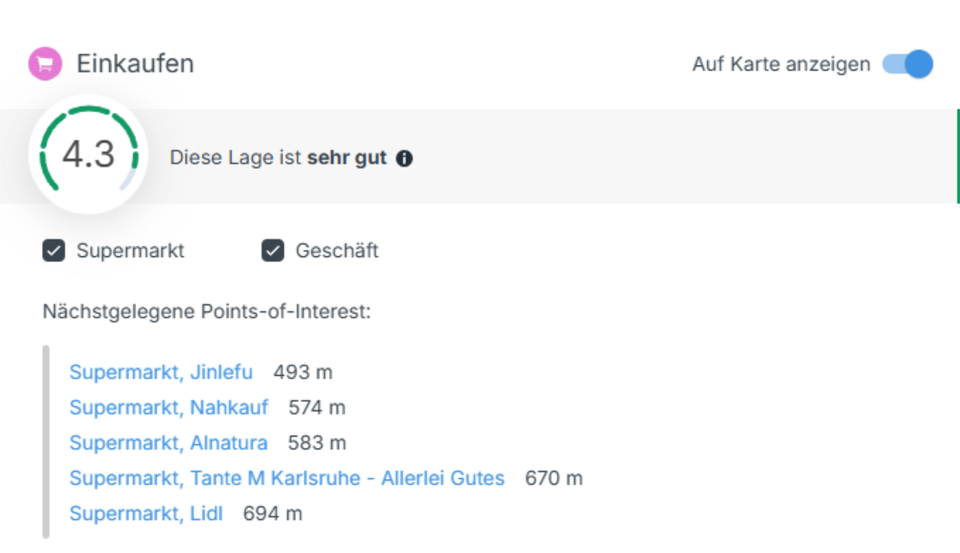
Task: Click the Einkaufen section heading
Action: click(x=135, y=65)
